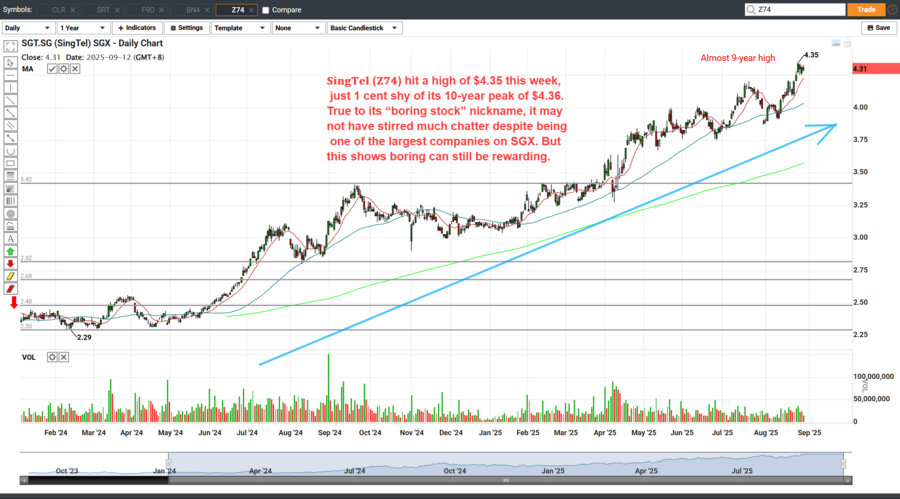Pick the text annotation 'A' tool
Viewport: 900px width, 499px height.
point(10,239)
